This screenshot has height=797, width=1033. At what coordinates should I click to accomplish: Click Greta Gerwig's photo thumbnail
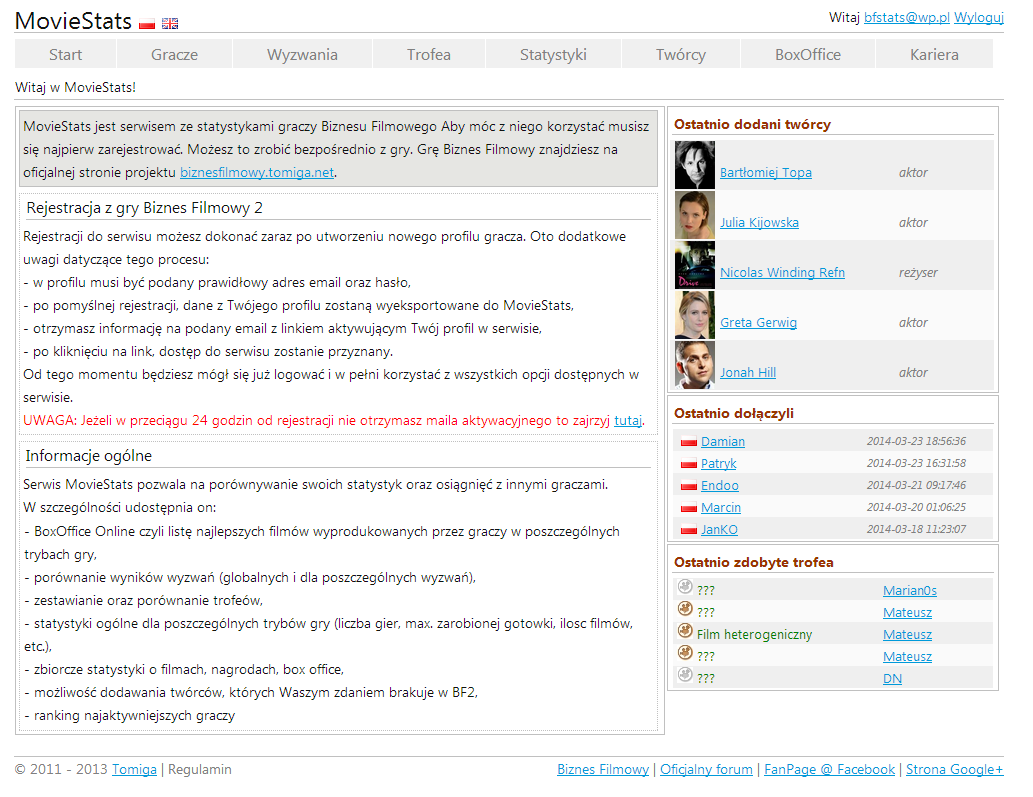694,316
